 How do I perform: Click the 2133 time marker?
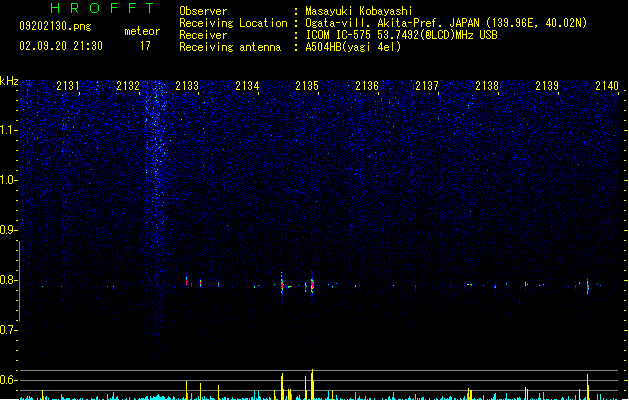coord(187,85)
